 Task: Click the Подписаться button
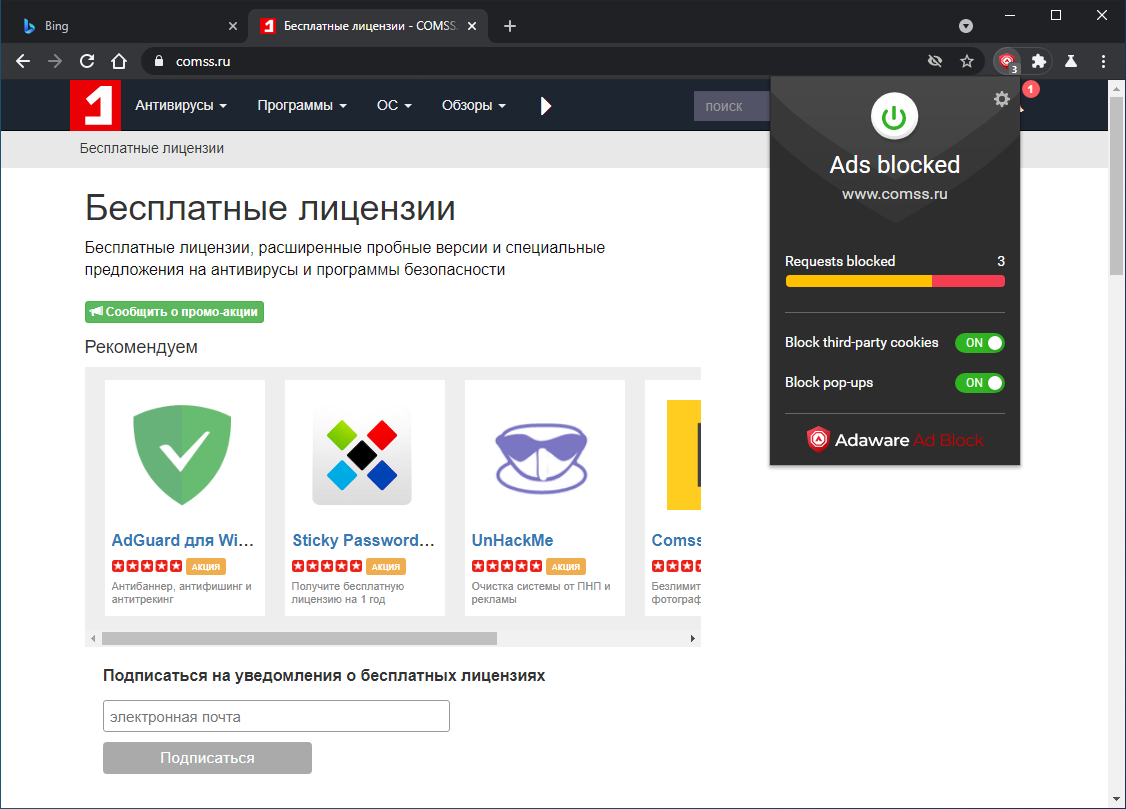tap(207, 758)
